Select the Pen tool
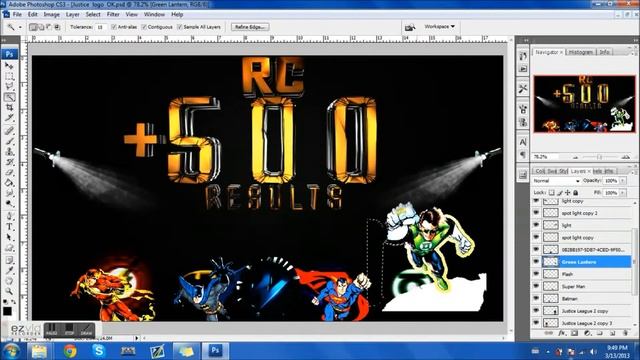 point(9,216)
